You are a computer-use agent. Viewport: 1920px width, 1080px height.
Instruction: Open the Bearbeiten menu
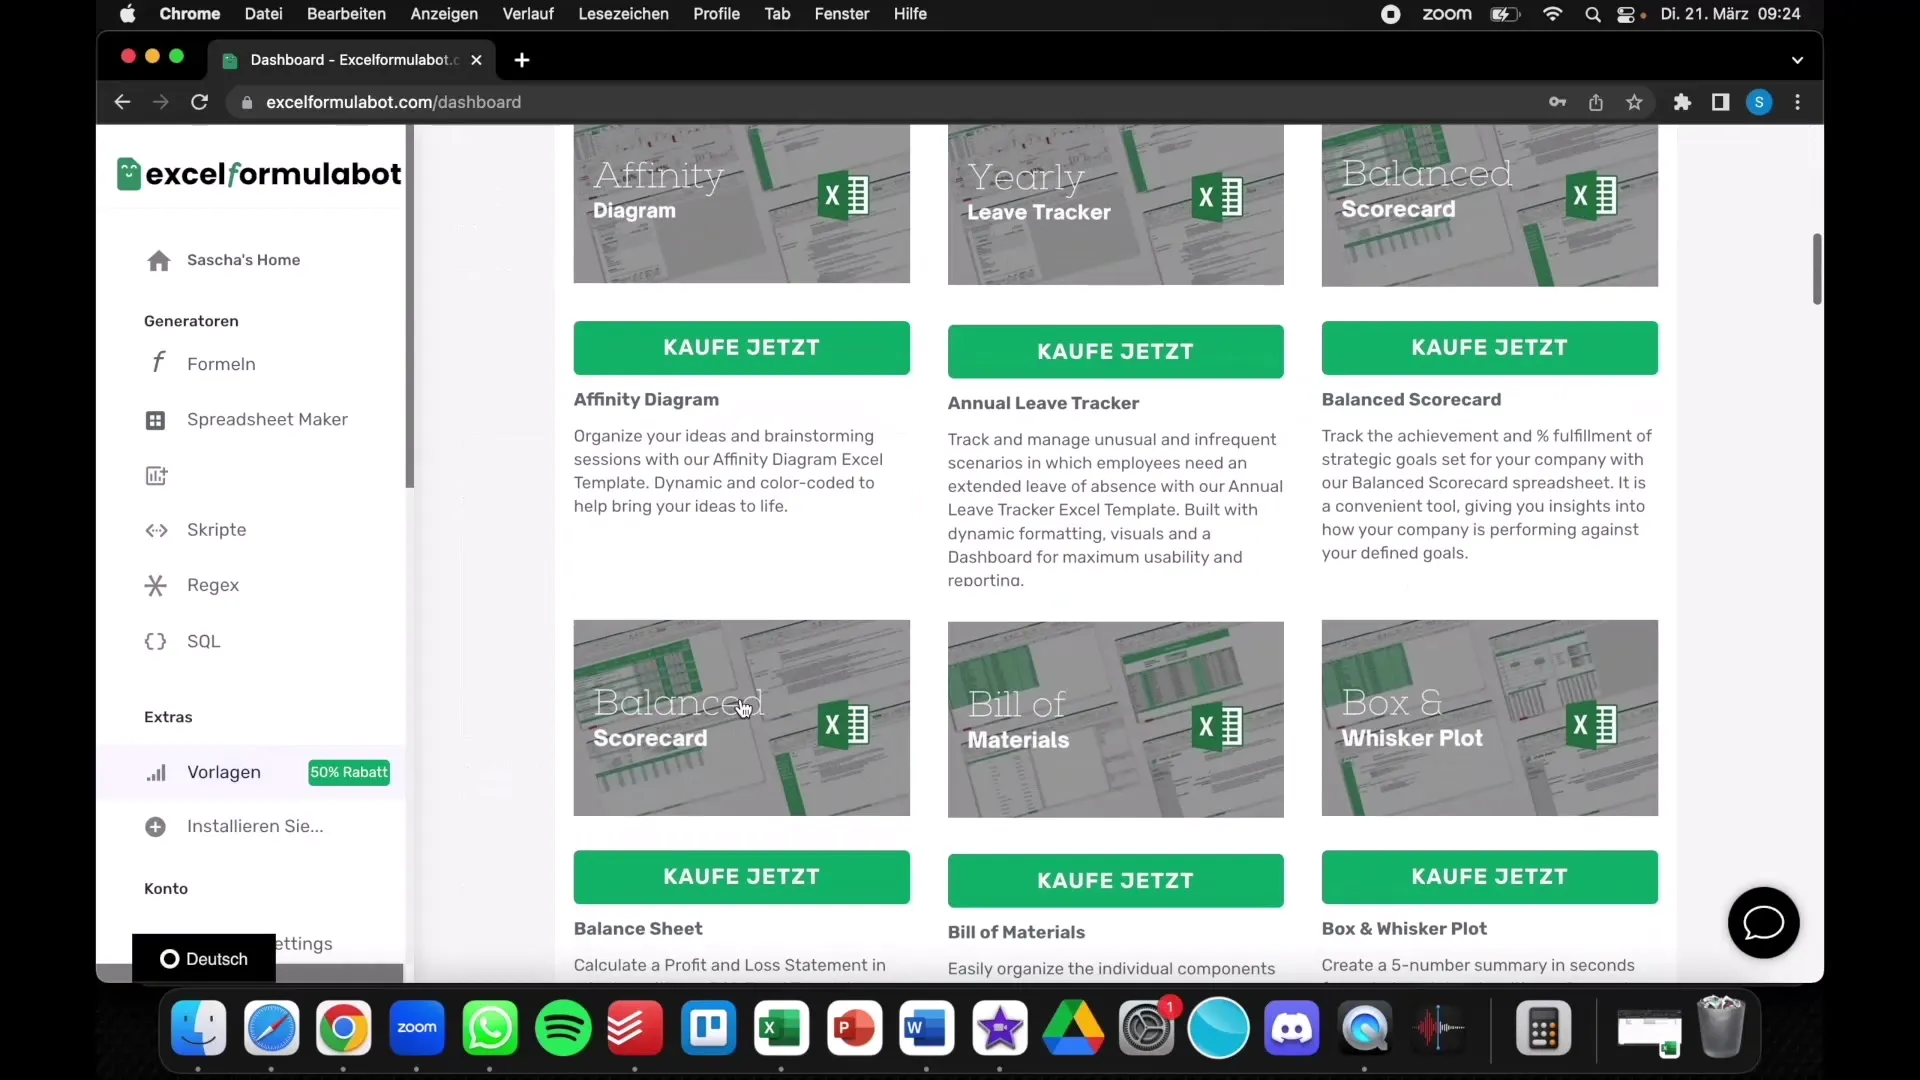tap(346, 14)
